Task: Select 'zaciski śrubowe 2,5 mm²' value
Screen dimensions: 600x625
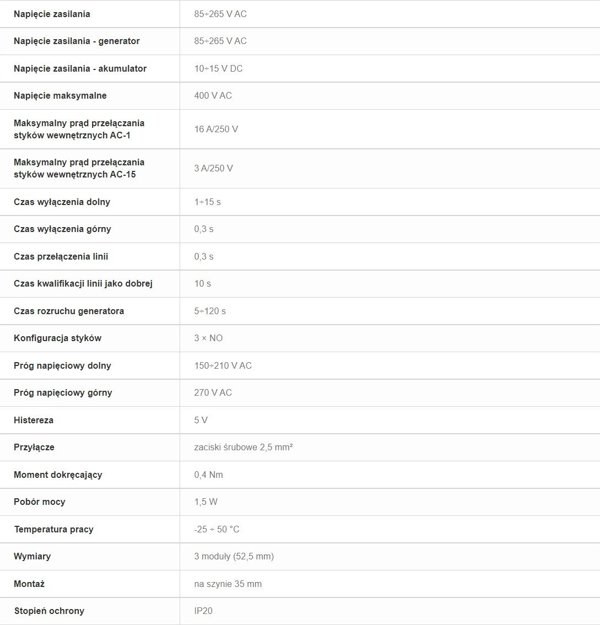Action: coord(244,447)
